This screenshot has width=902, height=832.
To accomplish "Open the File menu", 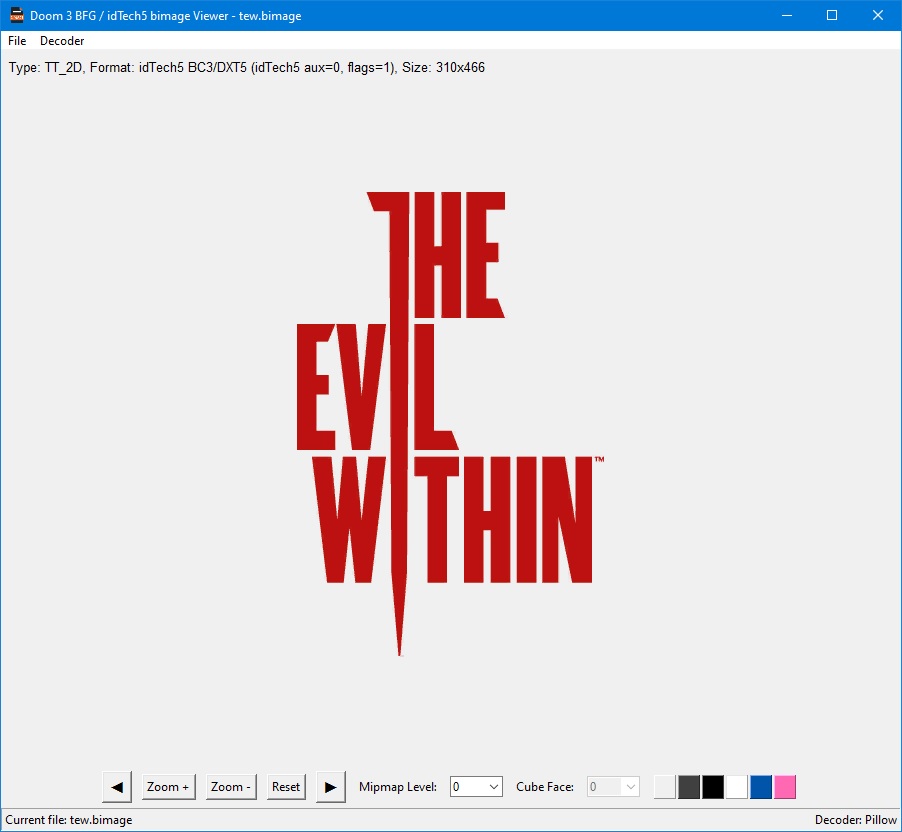I will 17,41.
